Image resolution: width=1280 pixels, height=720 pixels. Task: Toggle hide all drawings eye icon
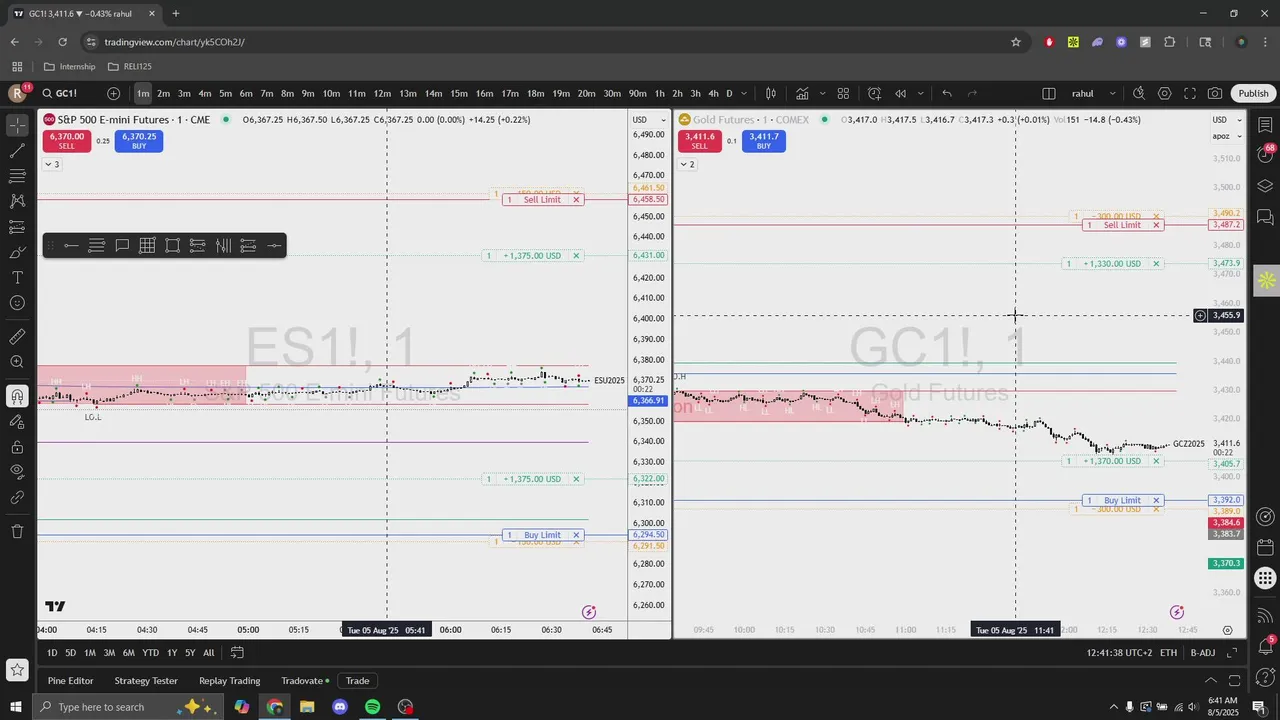(17, 471)
